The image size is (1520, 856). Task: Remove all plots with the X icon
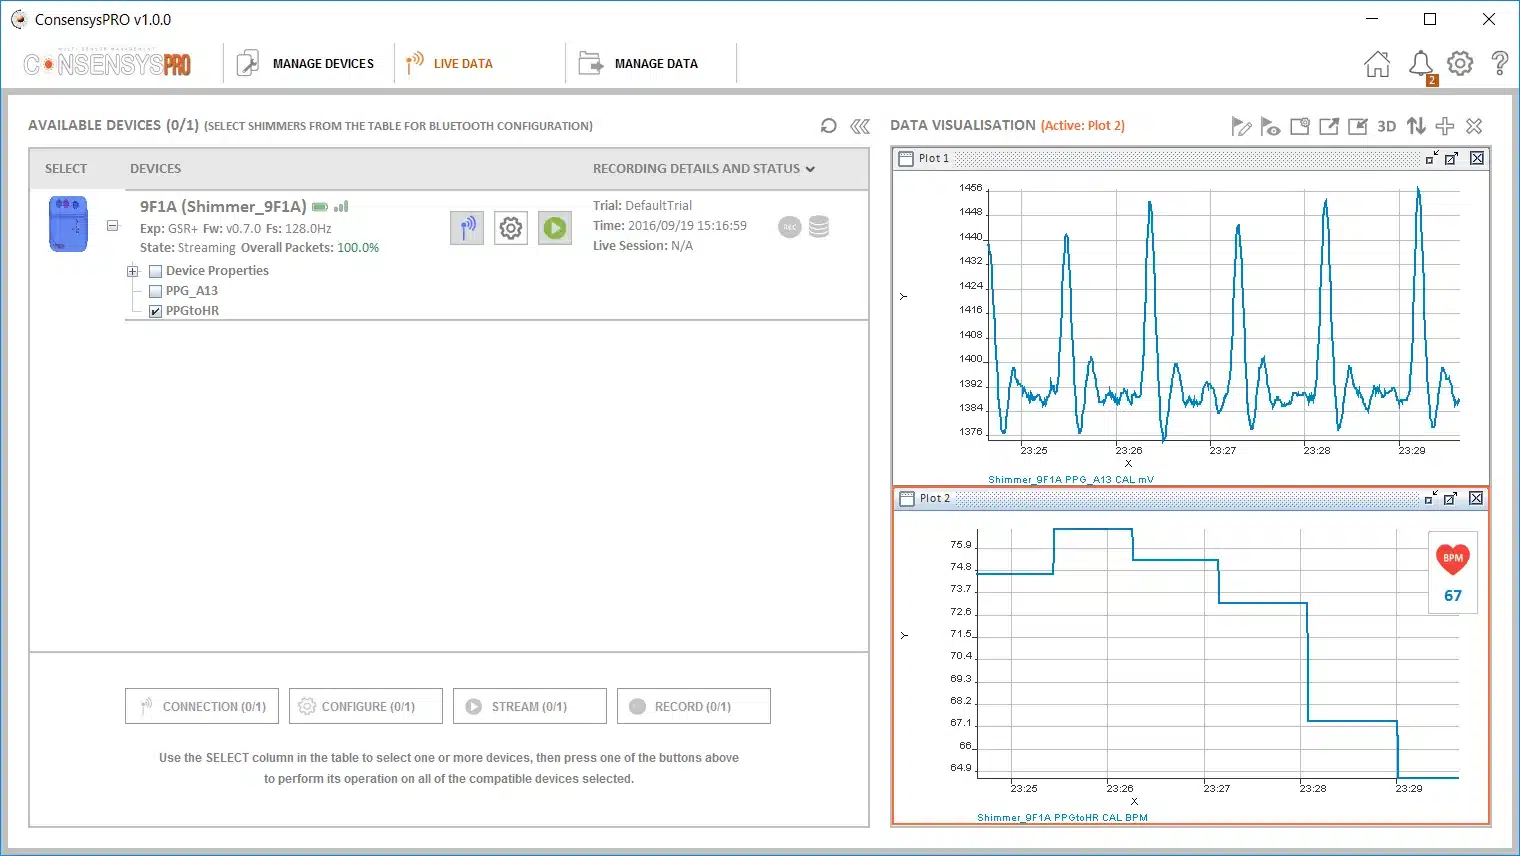click(1474, 126)
